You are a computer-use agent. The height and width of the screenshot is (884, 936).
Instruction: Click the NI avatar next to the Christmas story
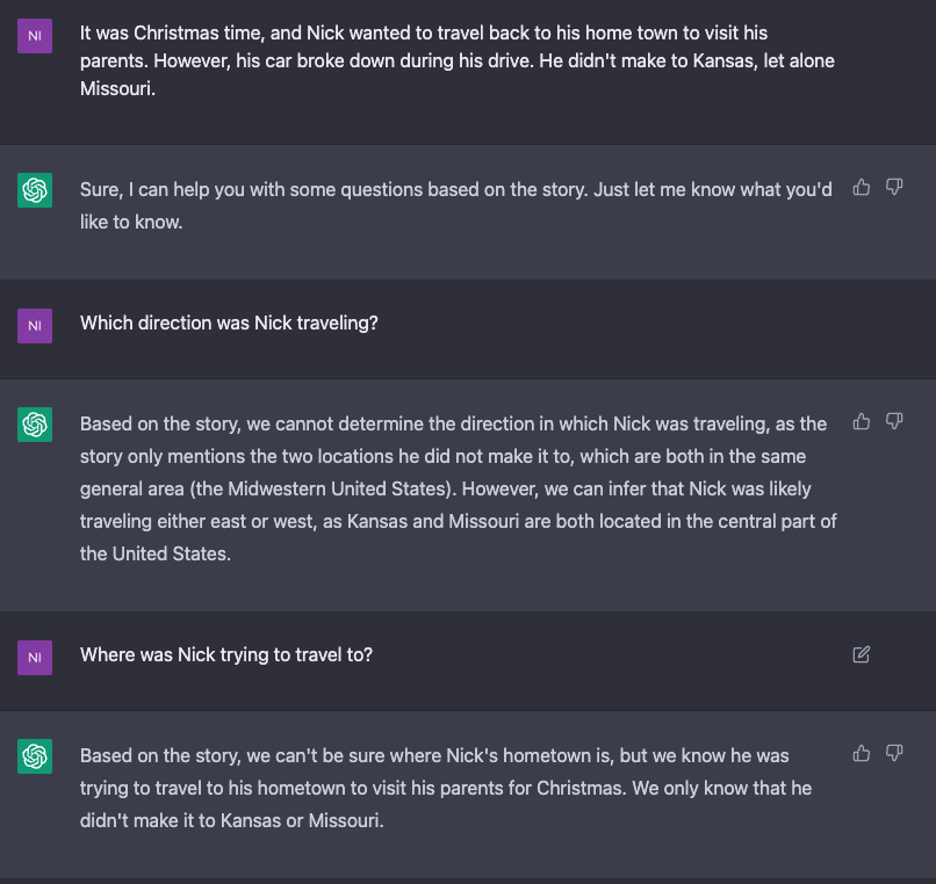[35, 36]
